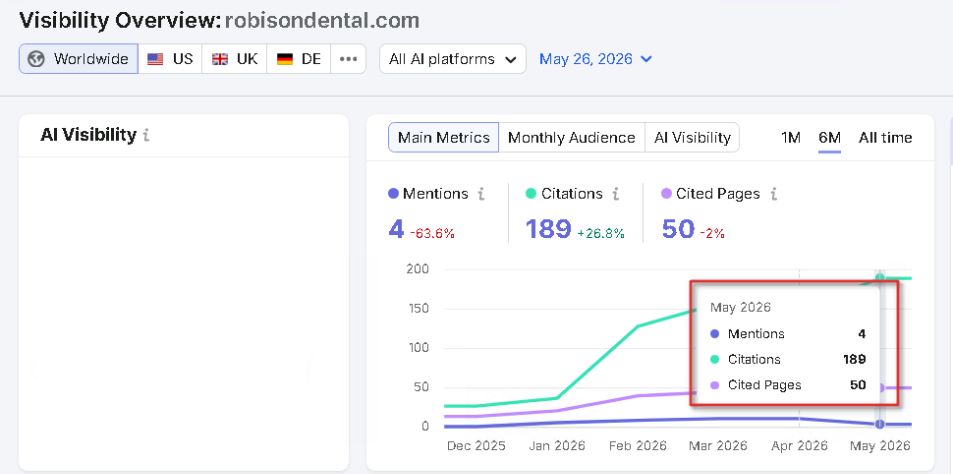Click the +26.8% citations change
Viewport: 953px width, 474px height.
pos(600,233)
